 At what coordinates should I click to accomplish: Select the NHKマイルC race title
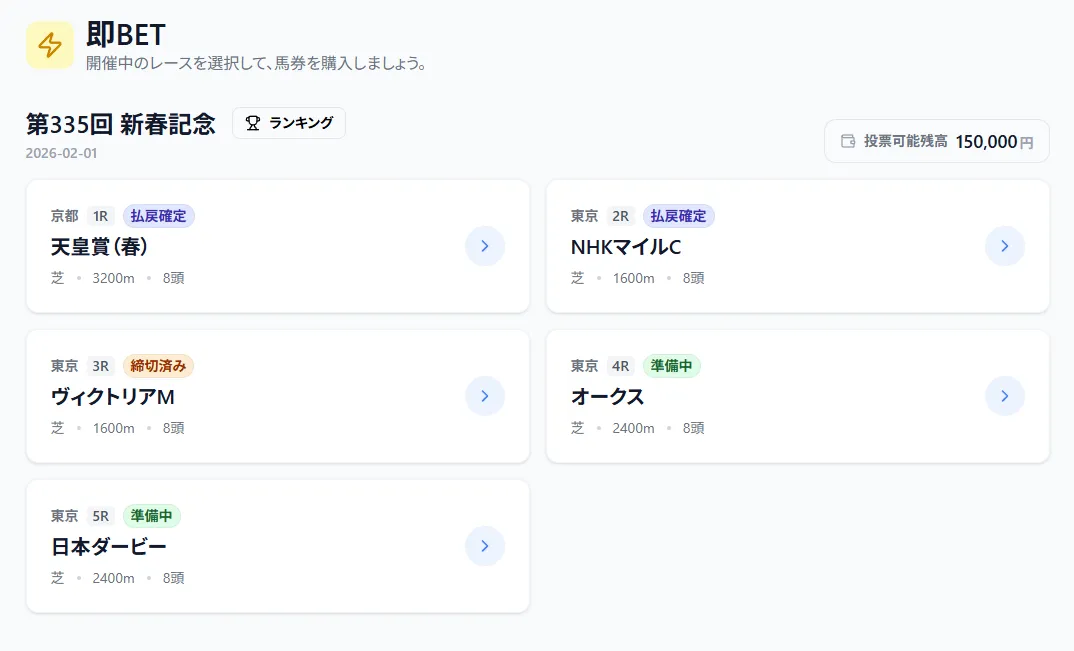click(x=625, y=246)
